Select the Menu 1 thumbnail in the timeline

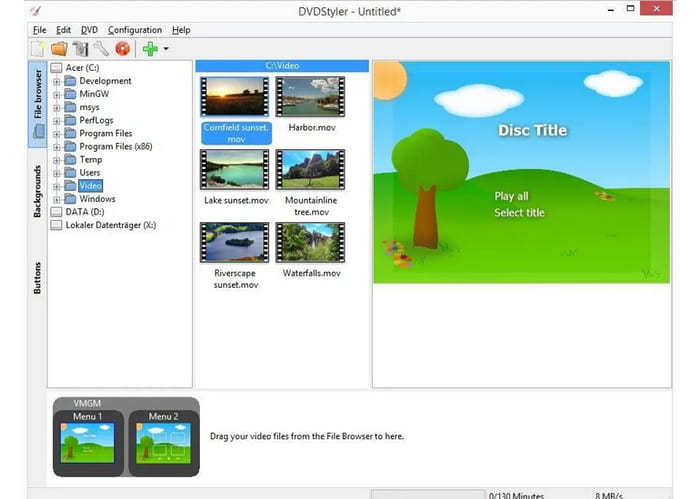[x=88, y=443]
